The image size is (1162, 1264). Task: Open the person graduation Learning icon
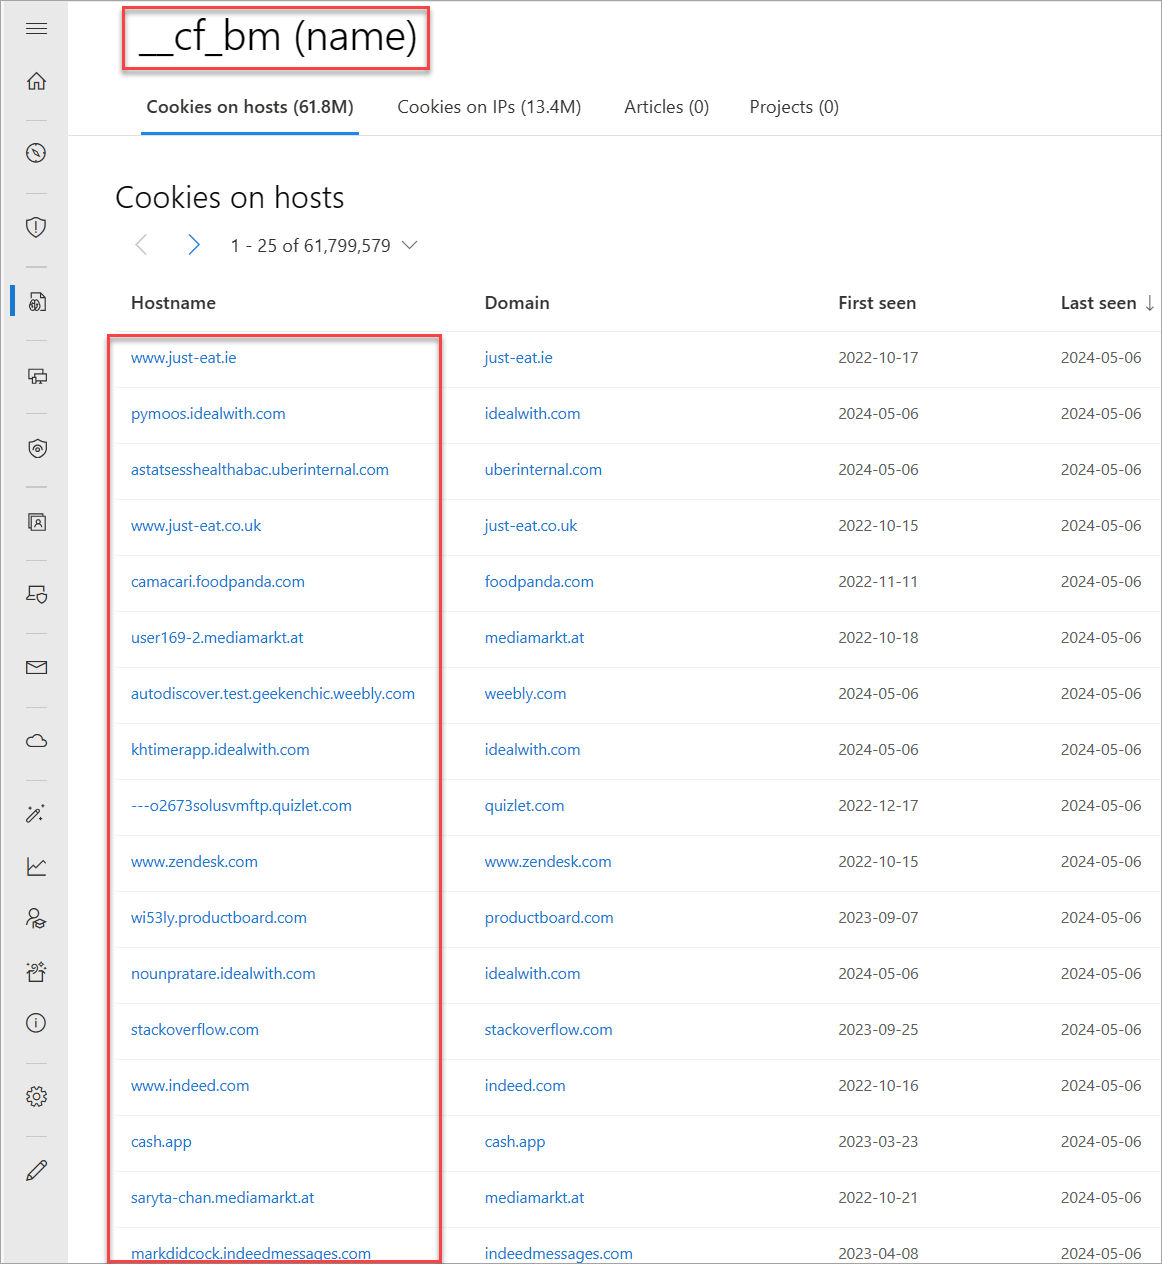point(36,919)
